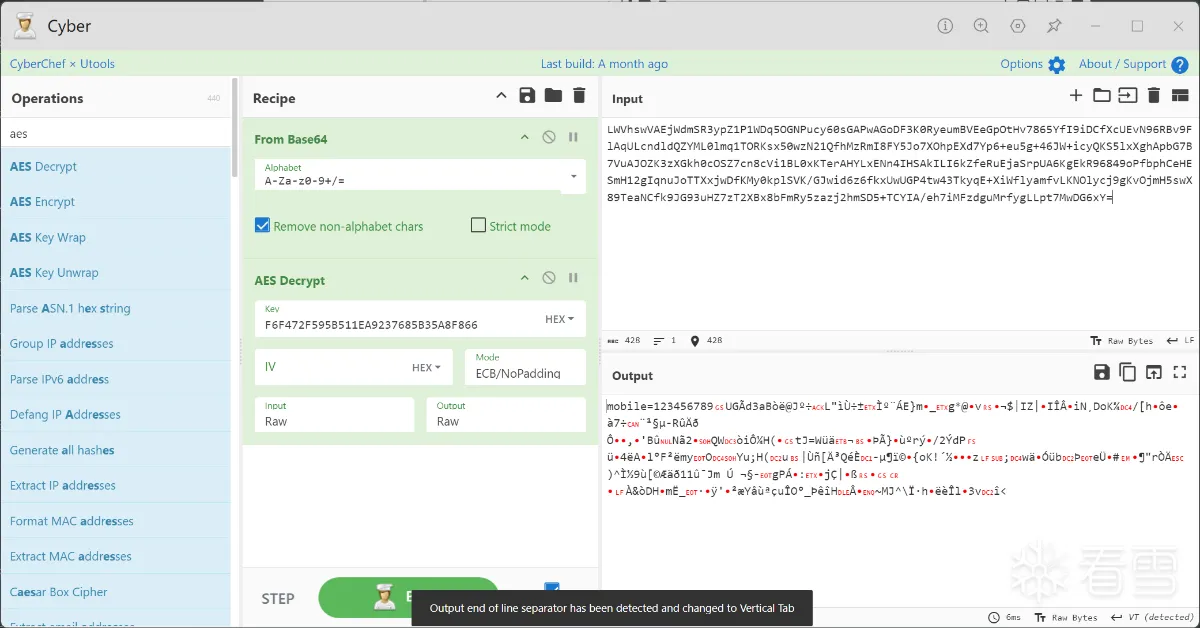Collapse the From Base64 operation

[x=524, y=138]
